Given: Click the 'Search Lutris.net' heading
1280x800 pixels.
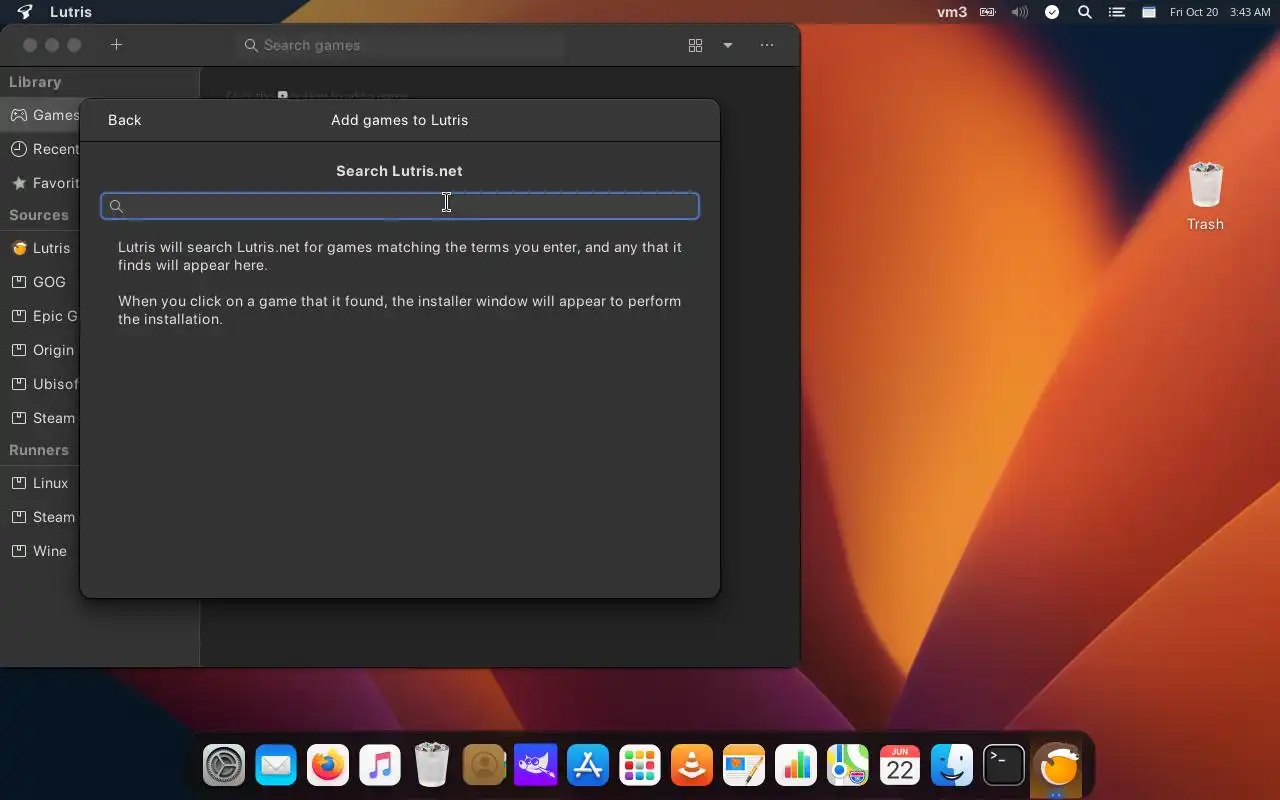Looking at the screenshot, I should coord(399,171).
